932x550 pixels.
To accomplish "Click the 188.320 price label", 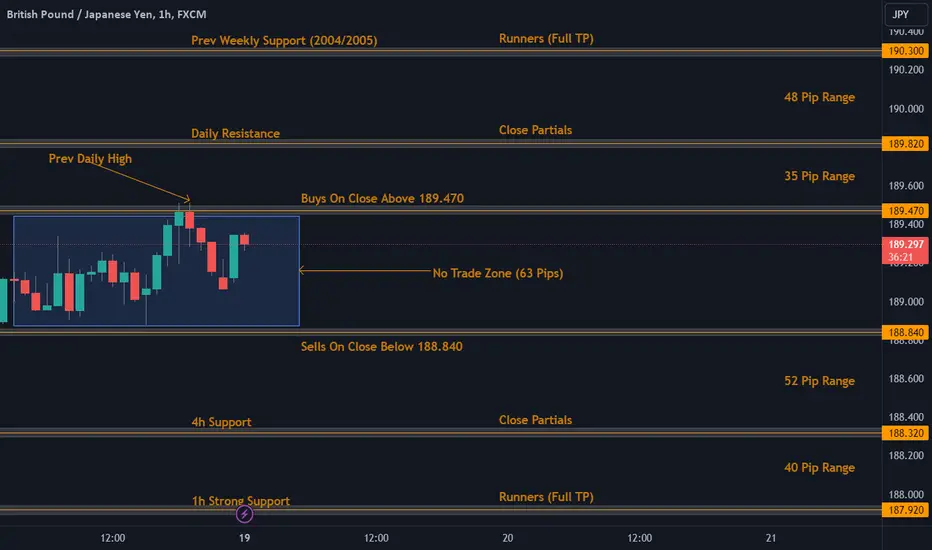I will pos(905,433).
